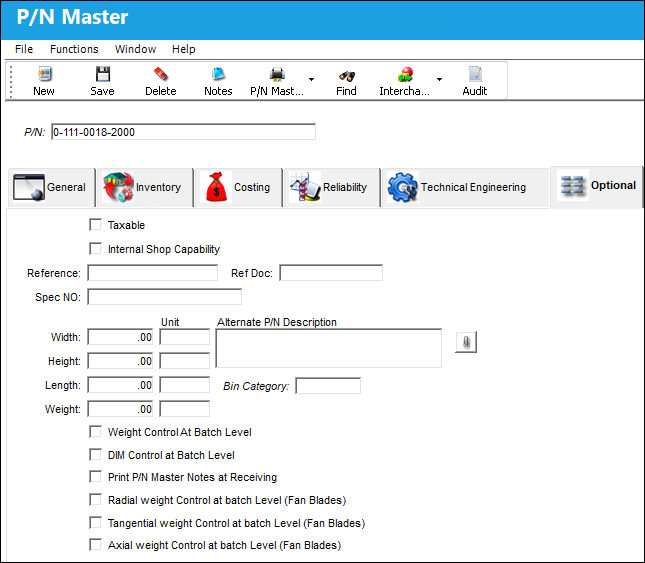Image resolution: width=645 pixels, height=563 pixels.
Task: Check Axial weight Control at batch Level
Action: pos(95,545)
